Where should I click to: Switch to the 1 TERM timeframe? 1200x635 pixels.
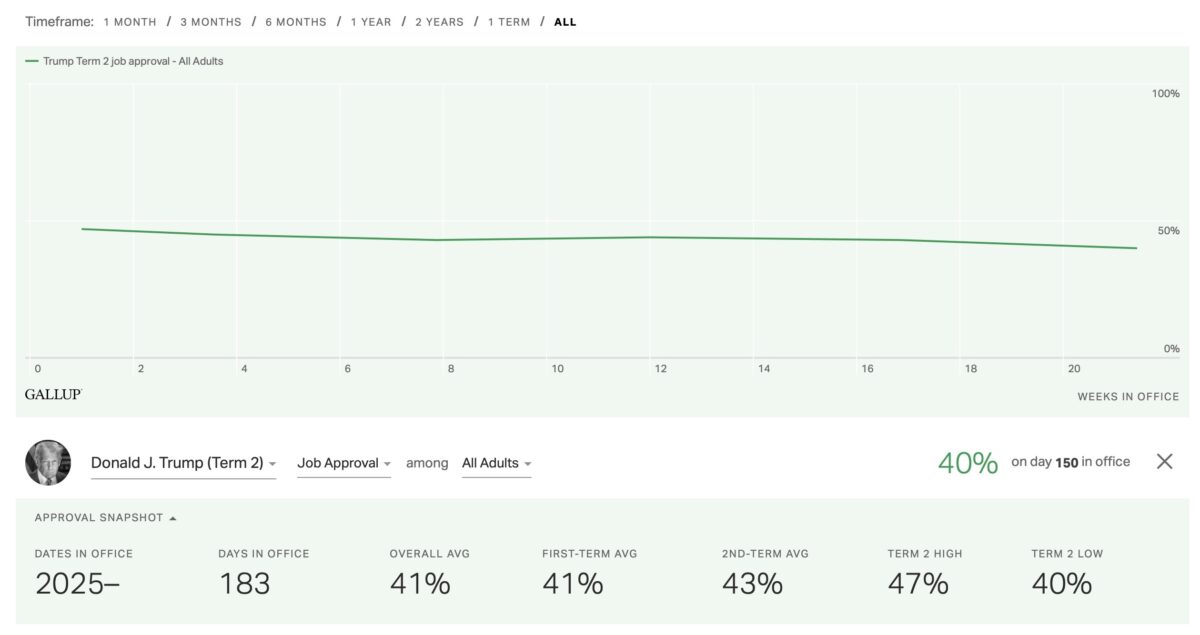(x=509, y=22)
